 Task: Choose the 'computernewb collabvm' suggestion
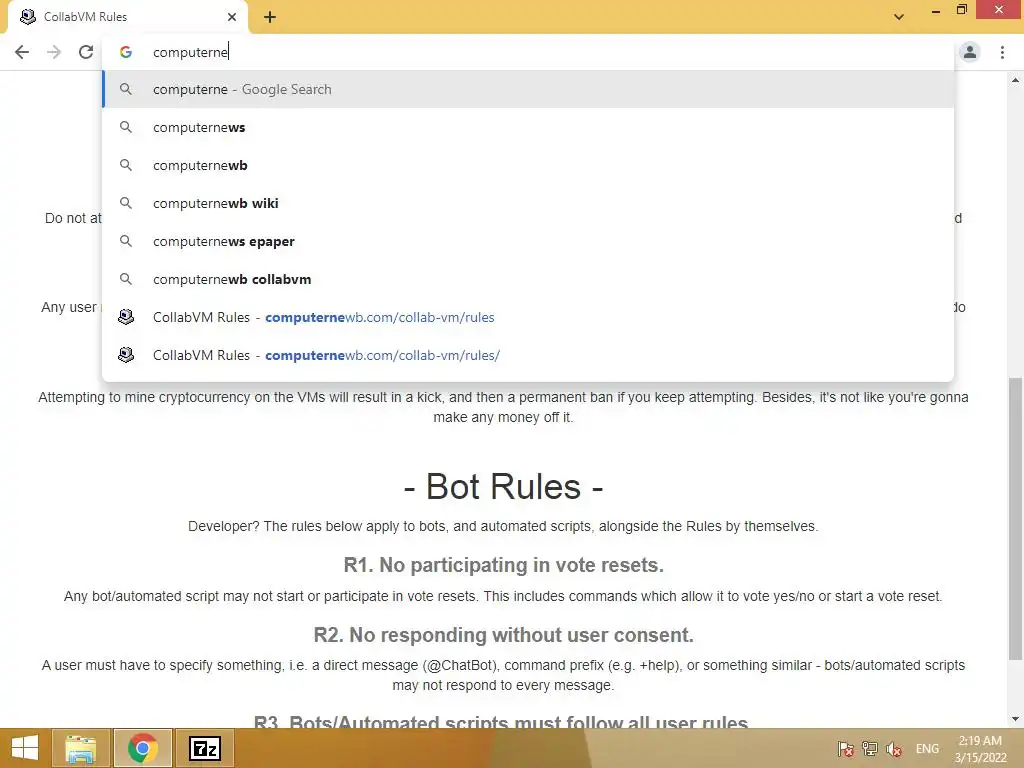(x=528, y=279)
